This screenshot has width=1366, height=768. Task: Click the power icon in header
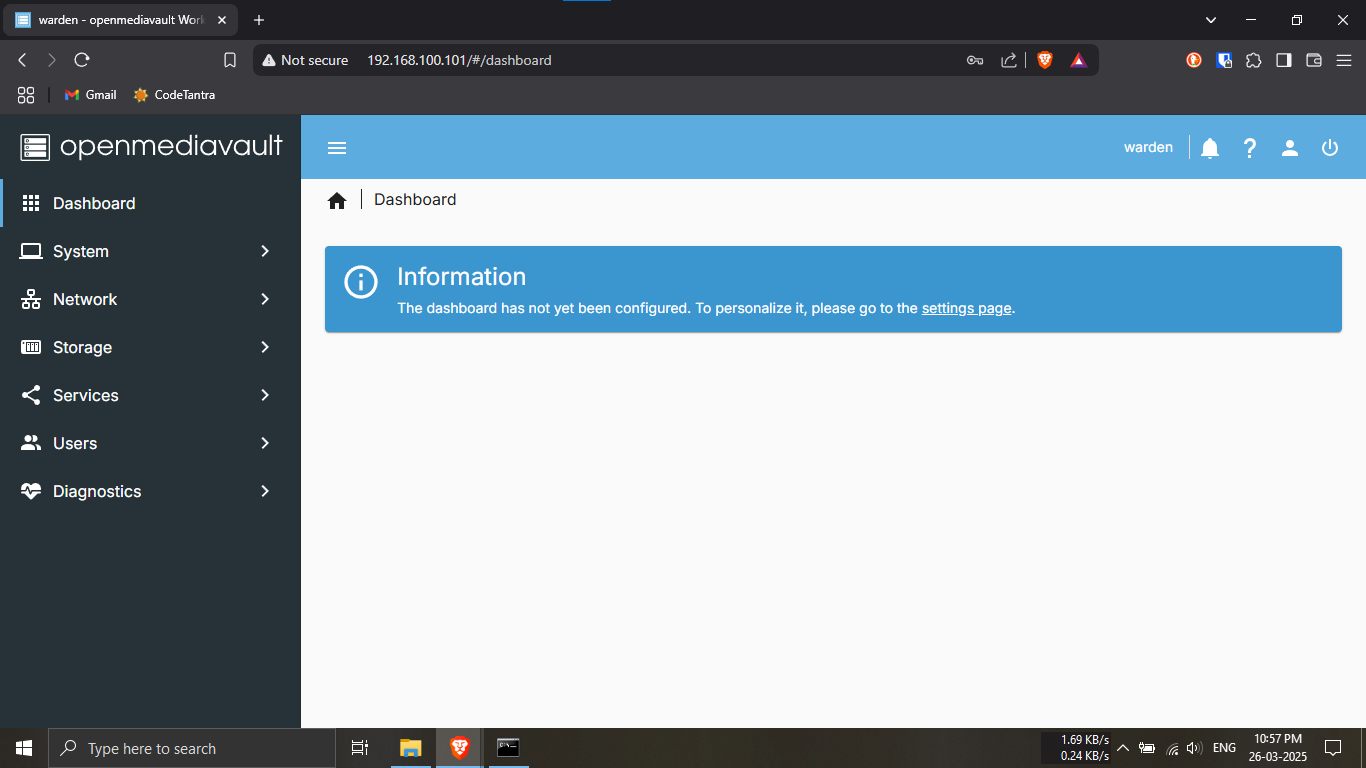tap(1330, 148)
